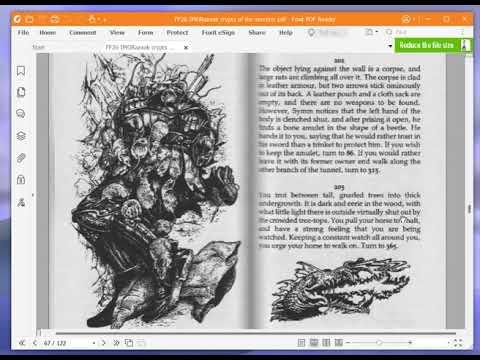Viewport: 480px width, 360px height.
Task: Jump to the last page
Action: (116, 343)
